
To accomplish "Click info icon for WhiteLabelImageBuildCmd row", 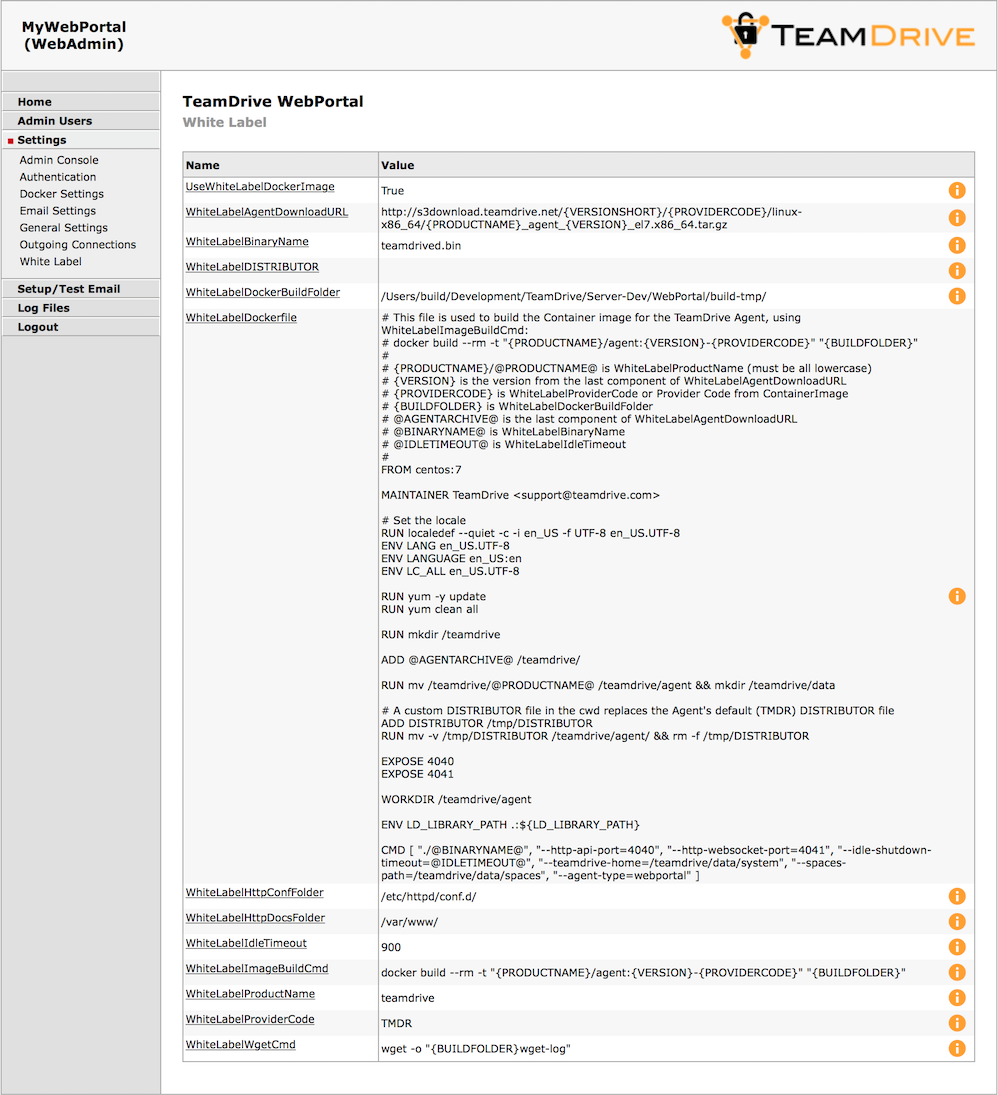I will 957,972.
